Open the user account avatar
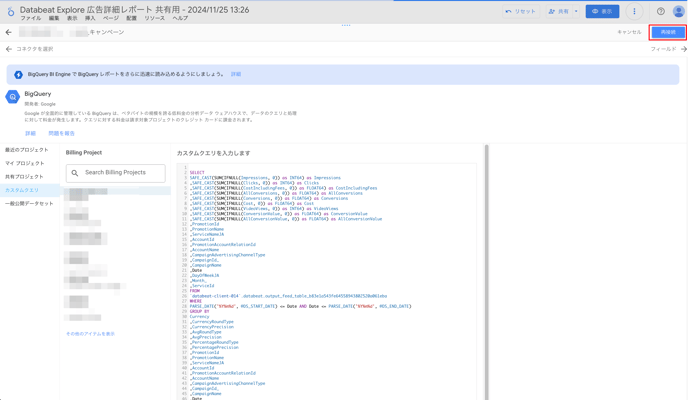Screen dimensions: 688x400 click(x=678, y=11)
